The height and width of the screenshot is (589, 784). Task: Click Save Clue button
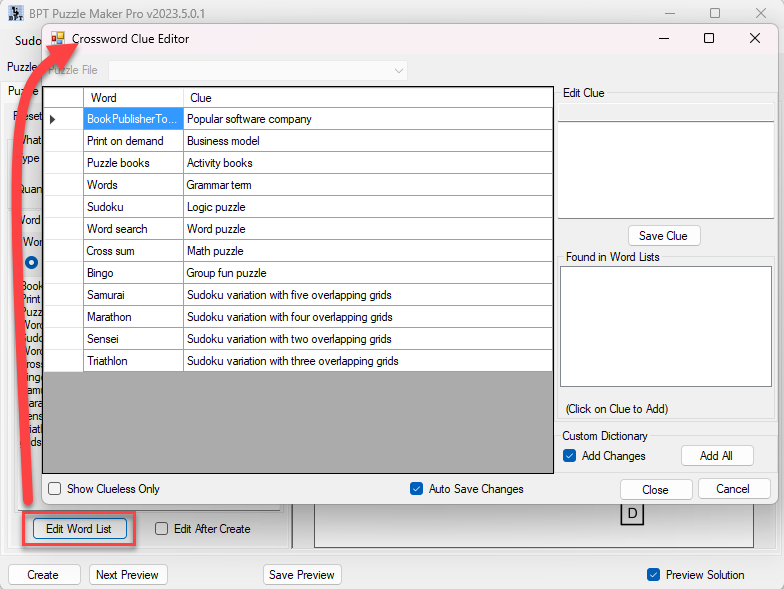tap(664, 236)
